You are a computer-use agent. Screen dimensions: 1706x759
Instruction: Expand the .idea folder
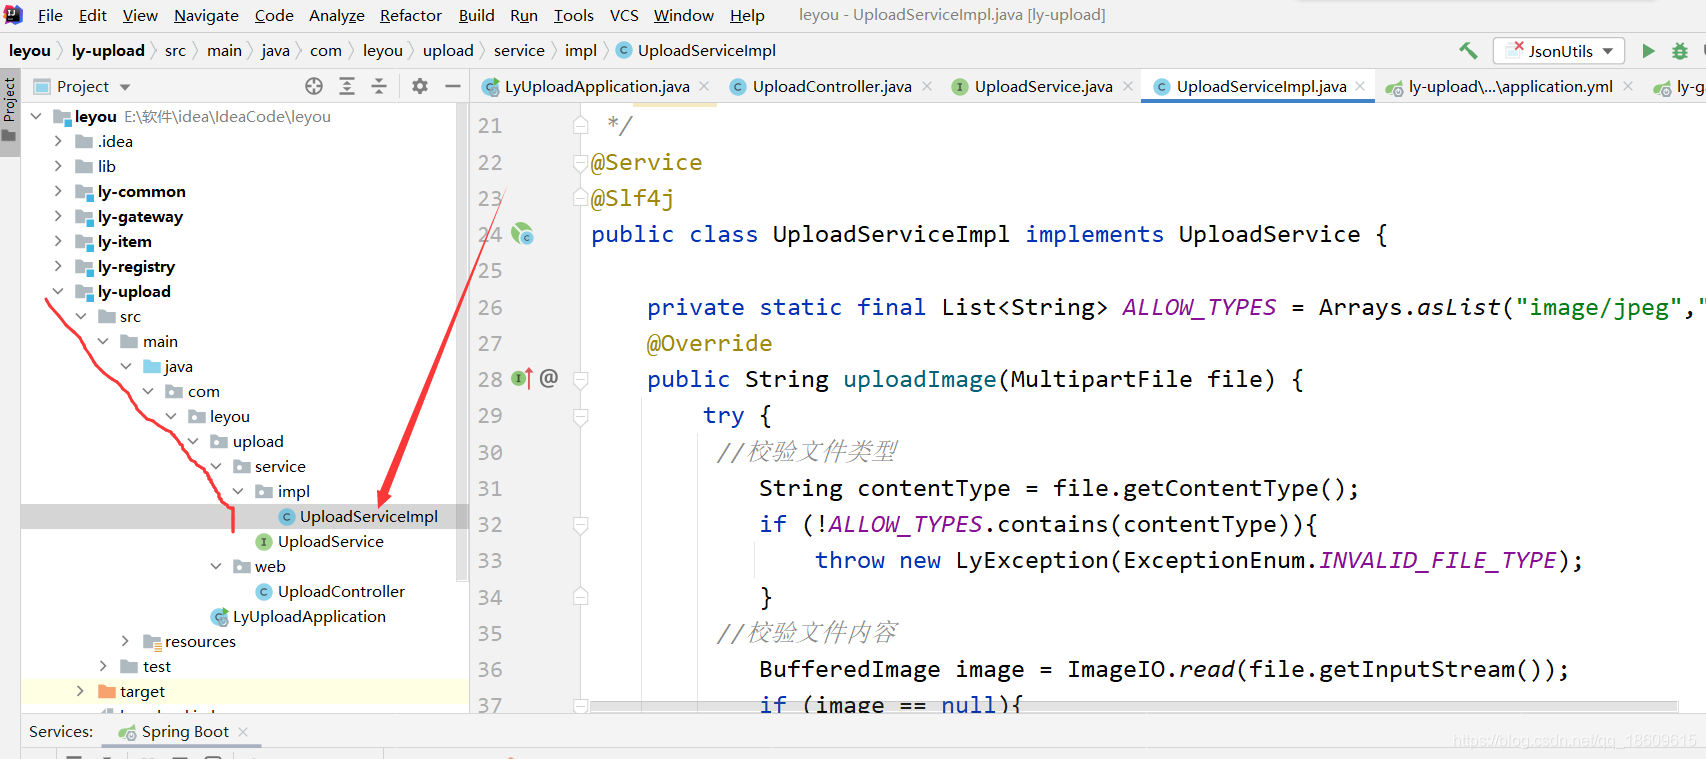58,141
